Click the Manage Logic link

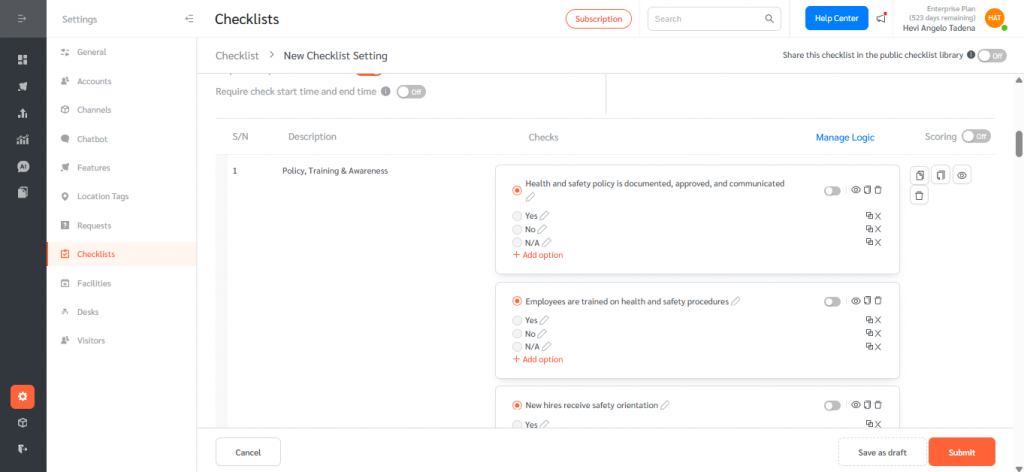point(844,137)
